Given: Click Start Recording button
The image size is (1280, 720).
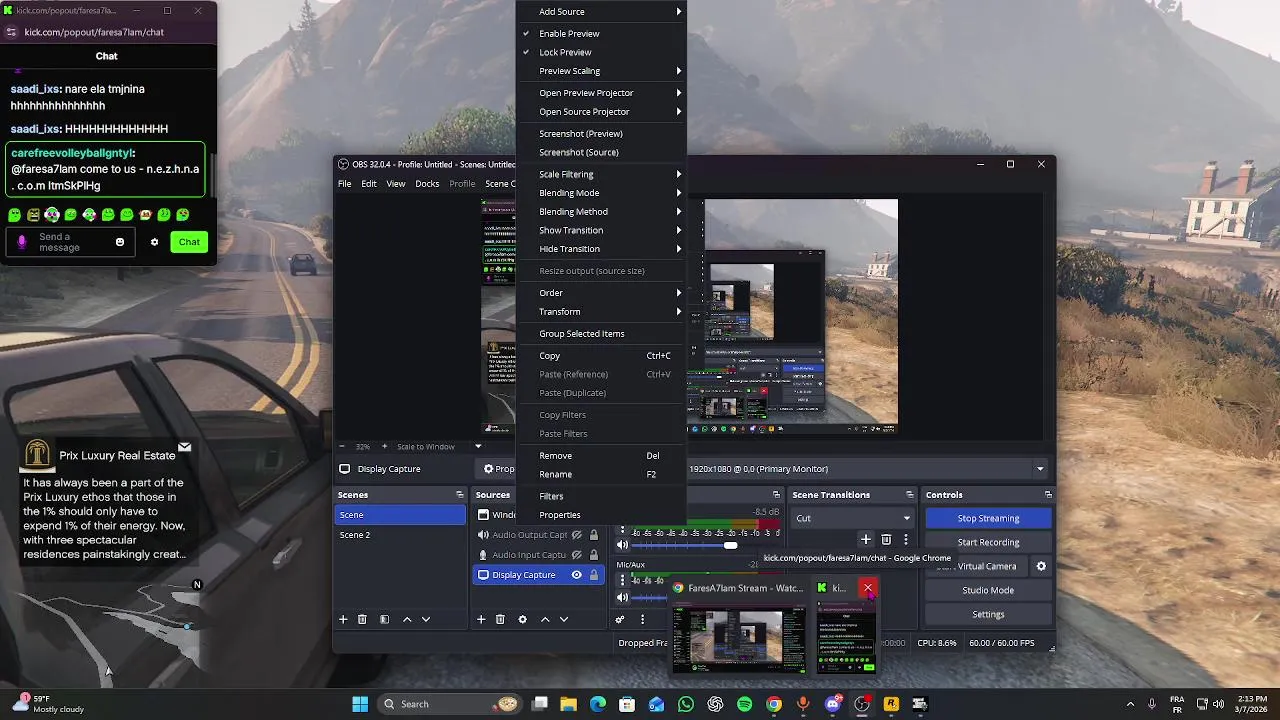Looking at the screenshot, I should point(988,542).
